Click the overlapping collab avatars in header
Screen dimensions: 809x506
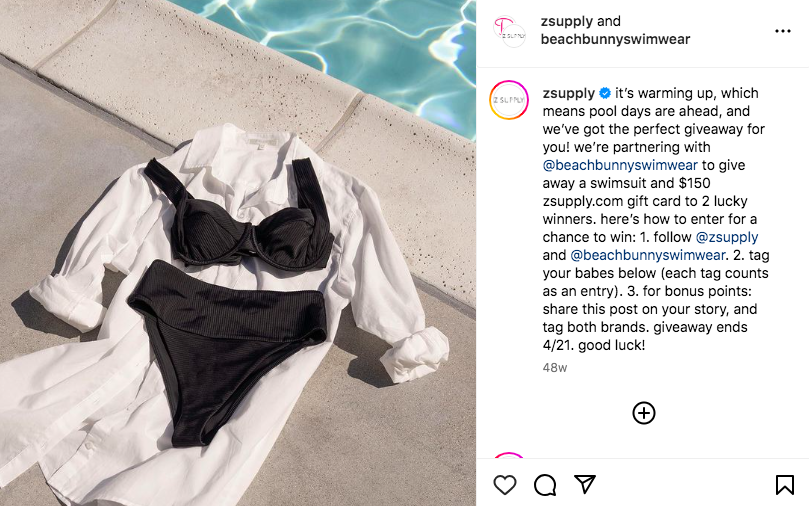tap(509, 31)
